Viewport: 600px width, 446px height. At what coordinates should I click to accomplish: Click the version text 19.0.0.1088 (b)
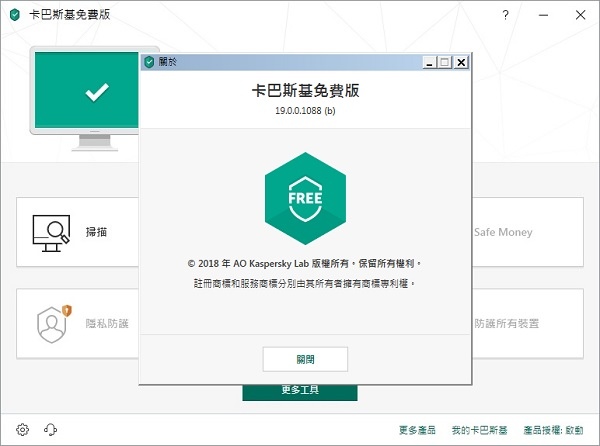[x=305, y=111]
